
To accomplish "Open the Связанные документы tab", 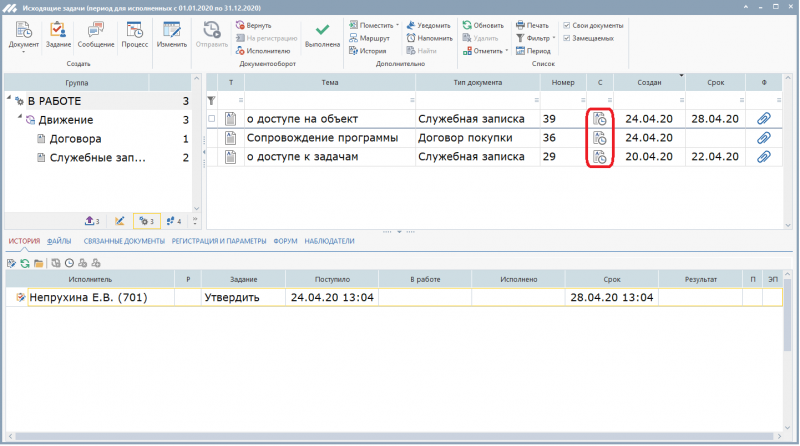I will tap(124, 241).
